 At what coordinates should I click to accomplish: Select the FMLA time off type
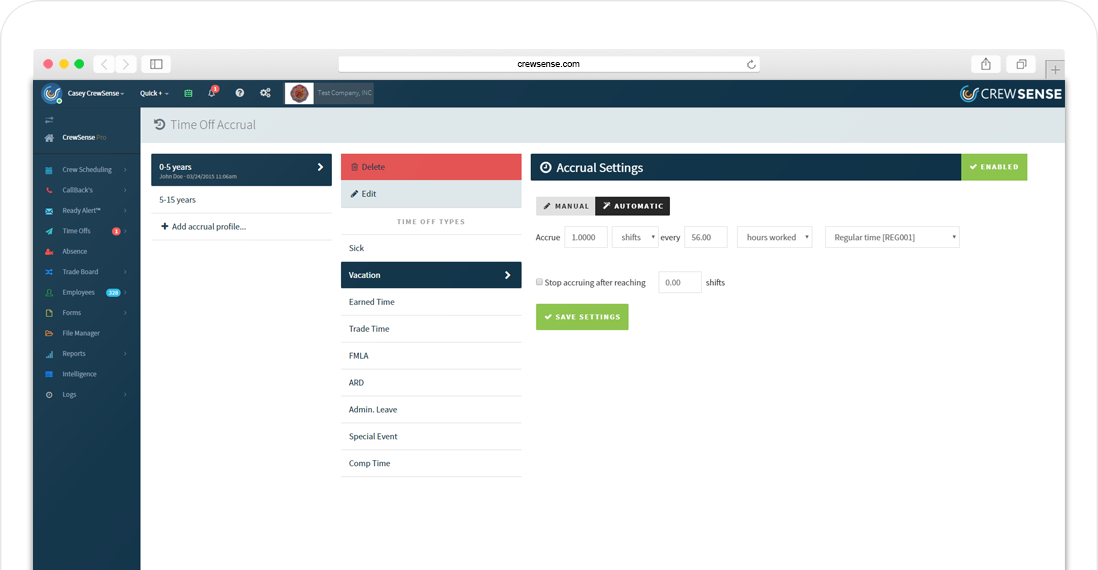431,356
